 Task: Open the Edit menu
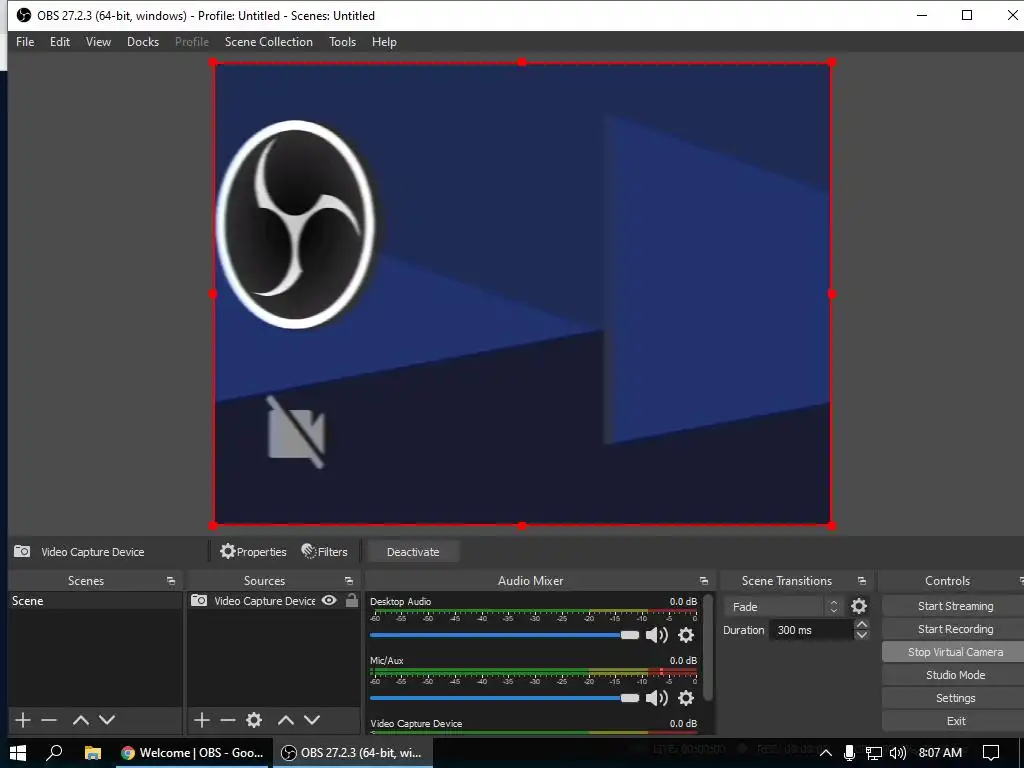tap(59, 42)
